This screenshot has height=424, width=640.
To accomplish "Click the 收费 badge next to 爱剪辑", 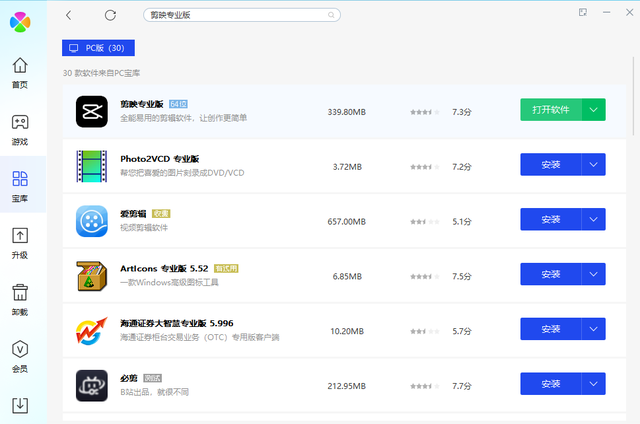I will click(161, 213).
